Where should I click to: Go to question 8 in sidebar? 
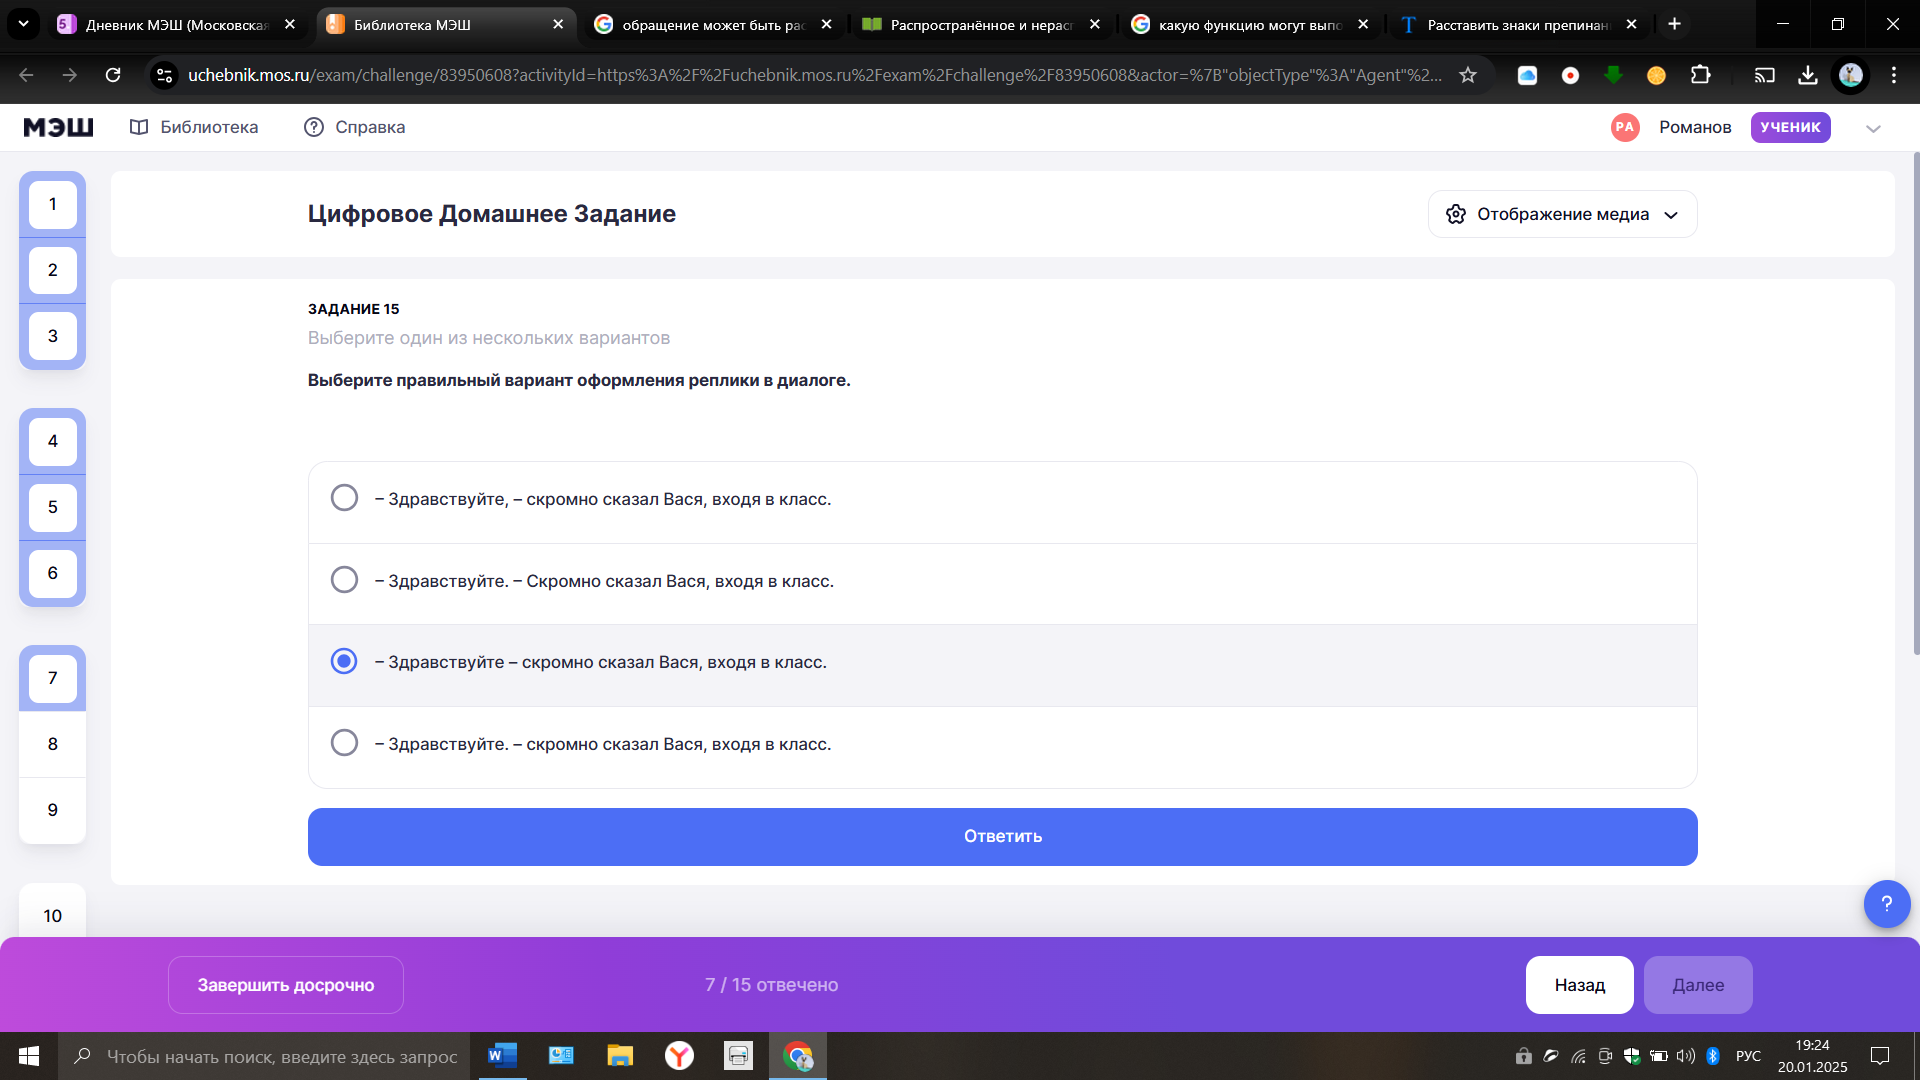click(52, 744)
